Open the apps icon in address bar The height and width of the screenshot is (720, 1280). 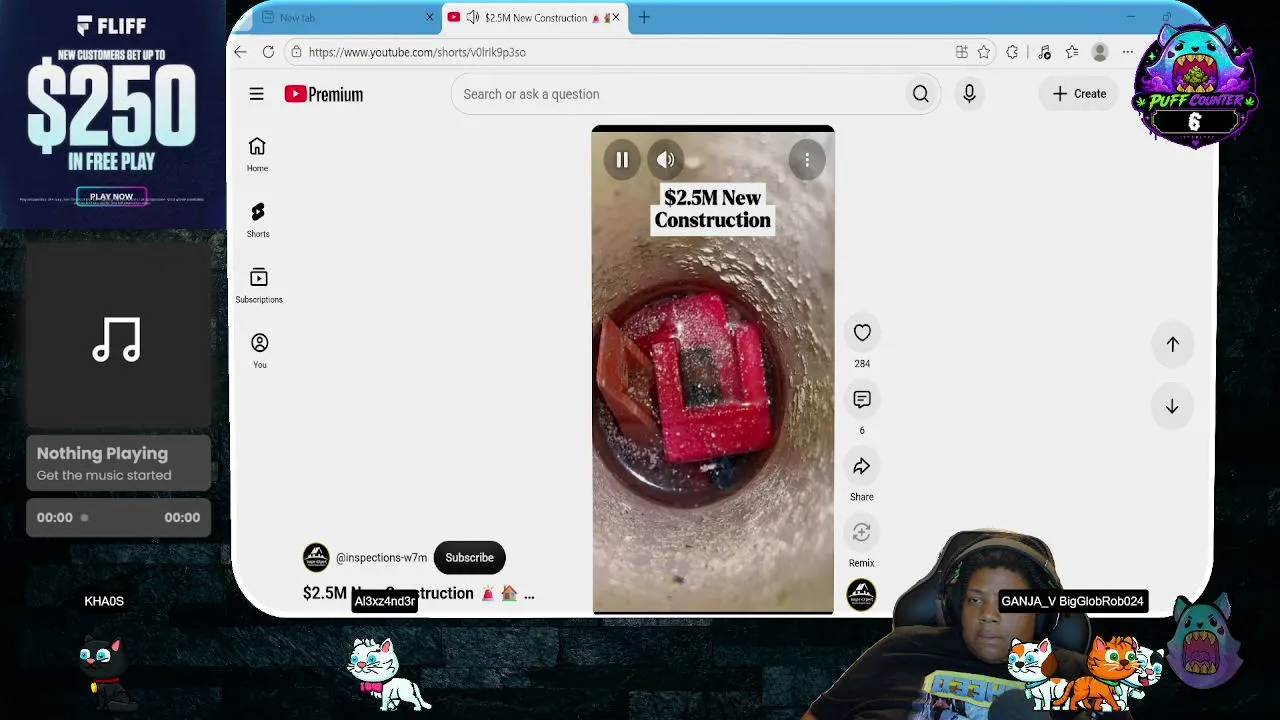(961, 52)
